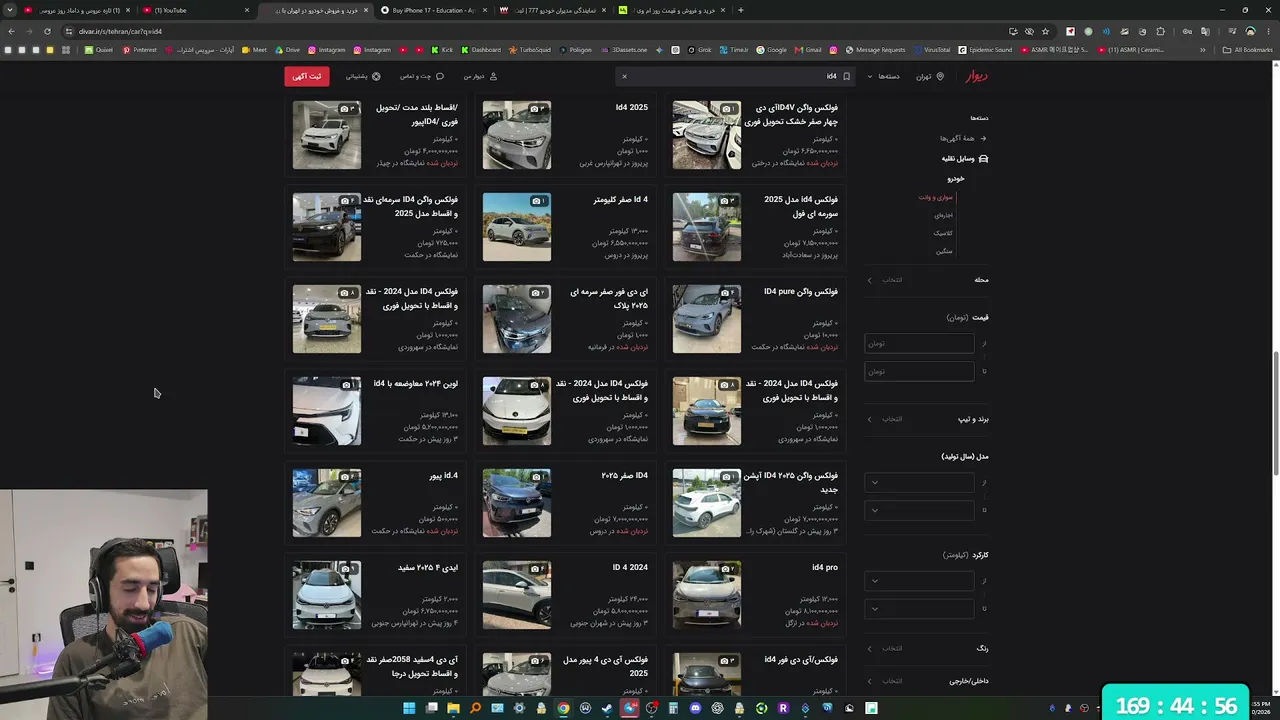
Task: Open the model year 'from' dropdown
Action: pyautogui.click(x=919, y=482)
